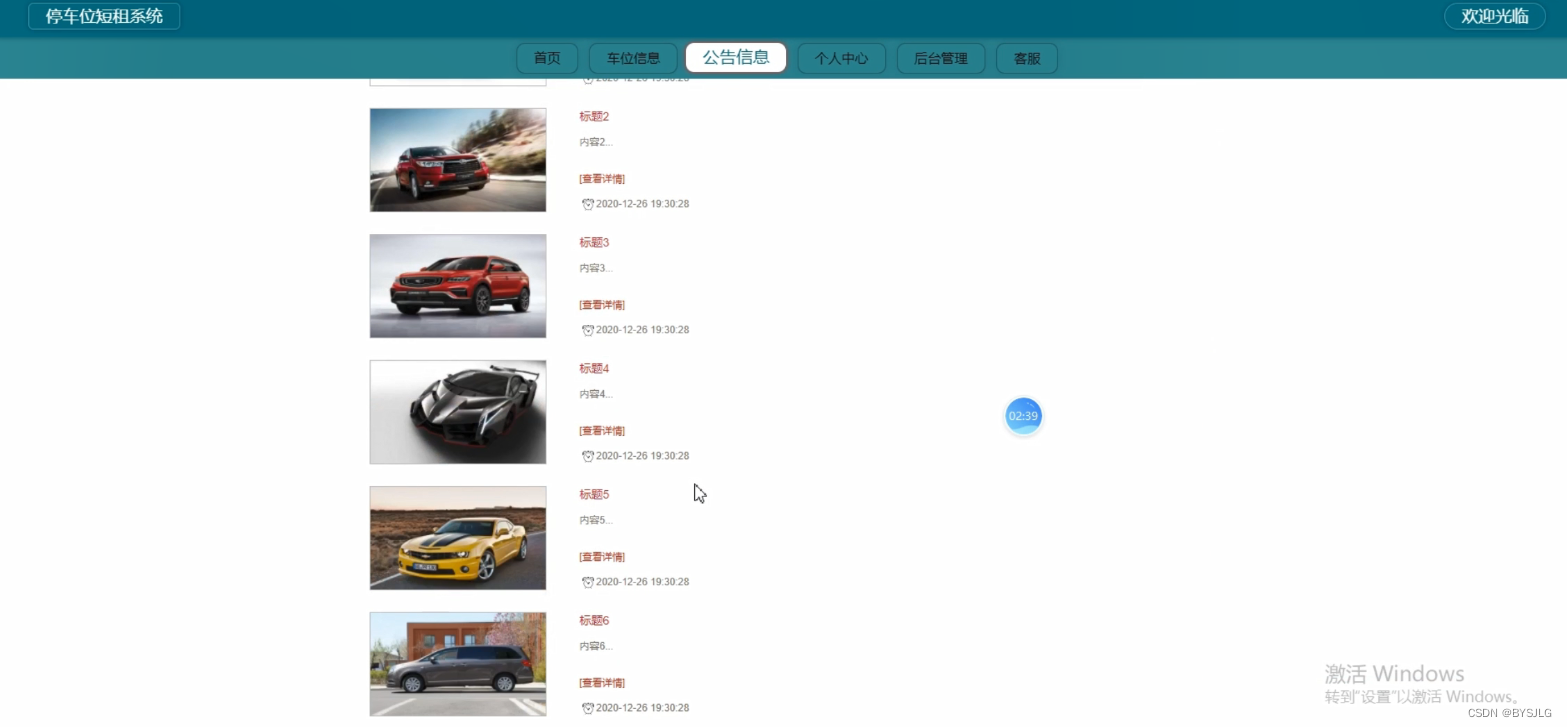Click 查看详情 for 标题4

[x=602, y=431]
